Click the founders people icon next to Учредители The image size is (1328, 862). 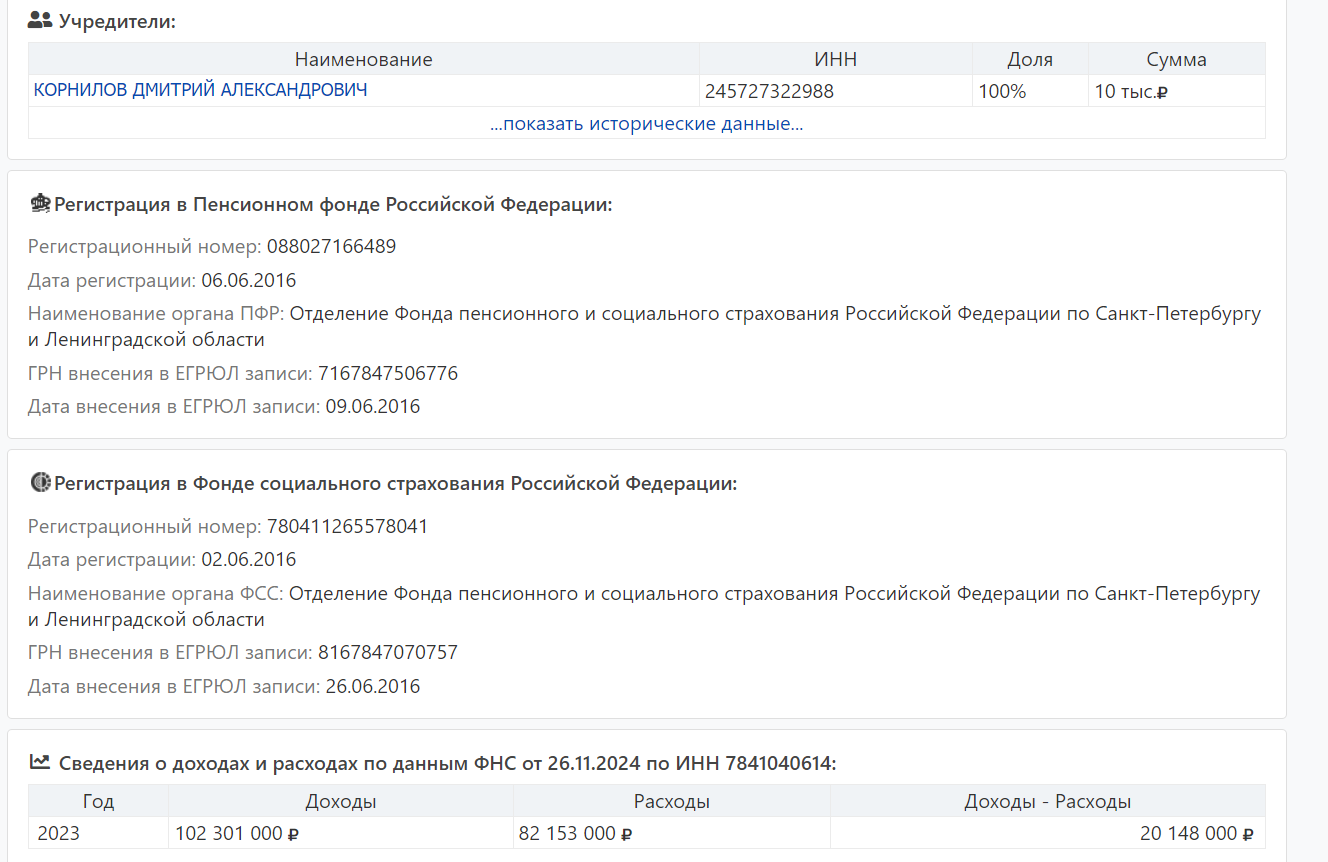coord(40,19)
